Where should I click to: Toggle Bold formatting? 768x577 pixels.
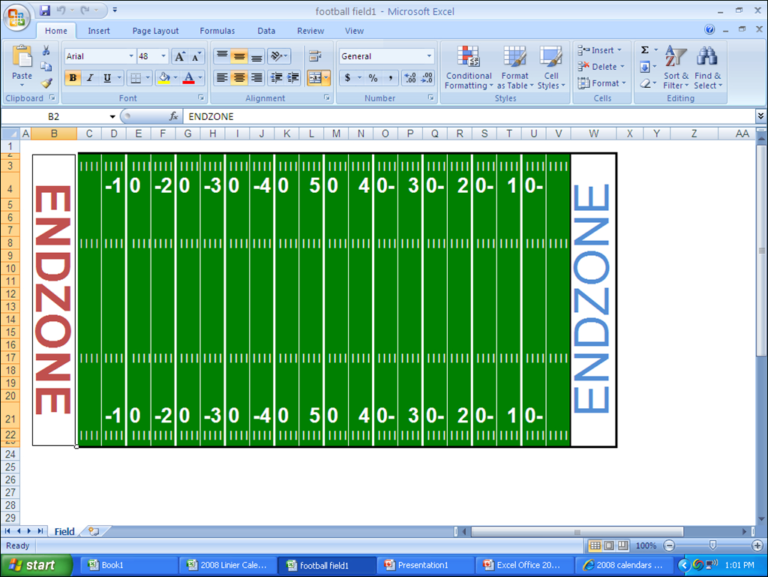pos(73,78)
